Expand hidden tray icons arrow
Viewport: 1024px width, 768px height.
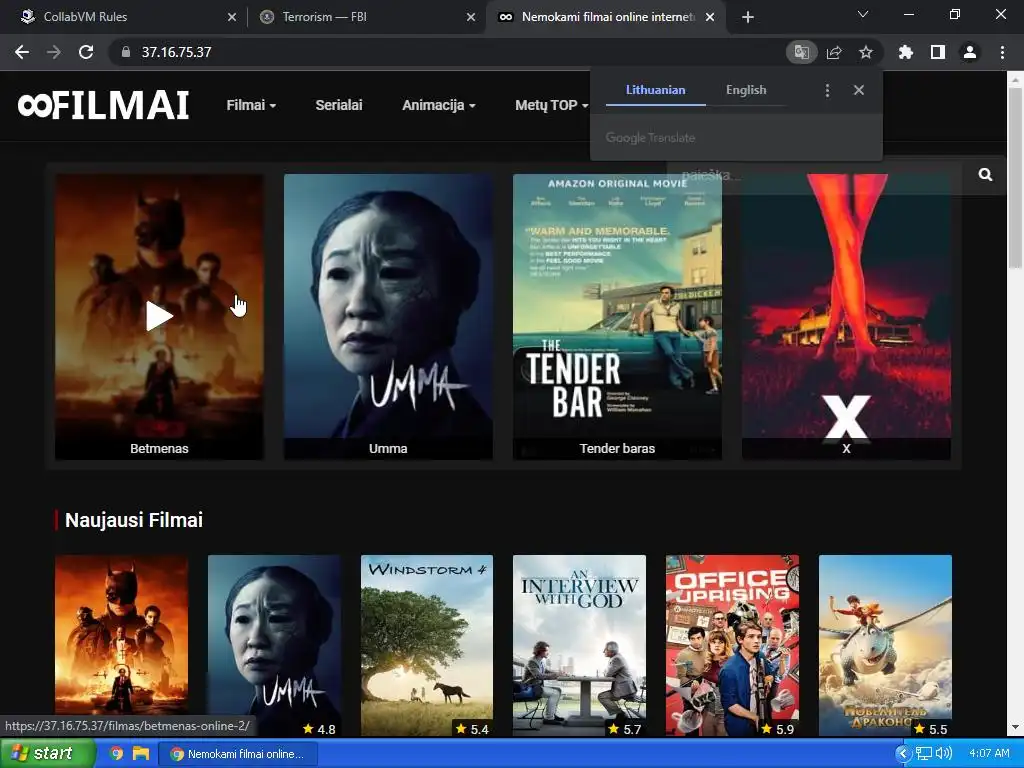tap(903, 754)
